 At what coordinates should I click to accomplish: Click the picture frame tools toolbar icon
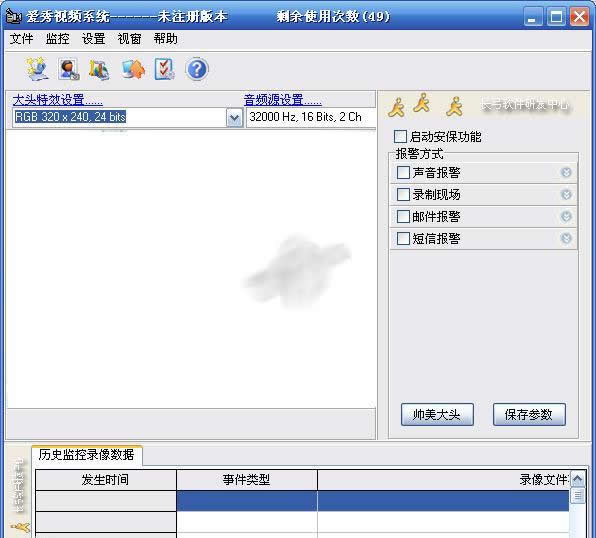pyautogui.click(x=99, y=70)
